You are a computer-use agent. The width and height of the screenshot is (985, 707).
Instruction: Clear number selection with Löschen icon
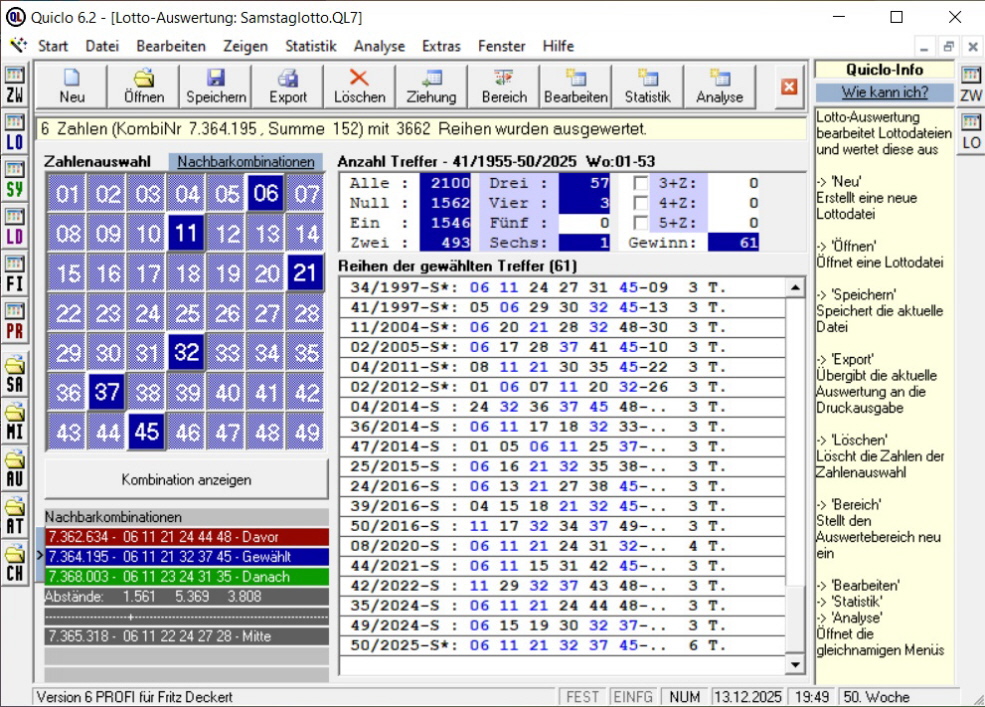(x=359, y=86)
